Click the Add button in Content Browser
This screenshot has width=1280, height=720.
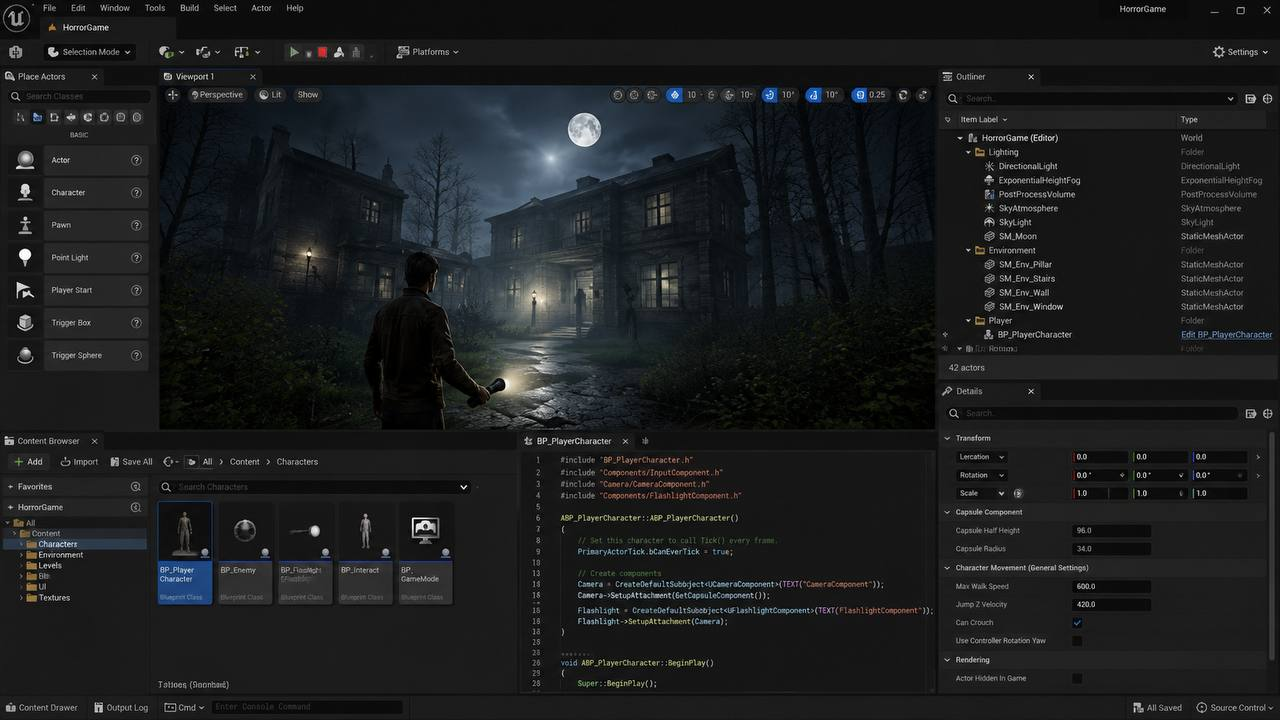coord(28,462)
